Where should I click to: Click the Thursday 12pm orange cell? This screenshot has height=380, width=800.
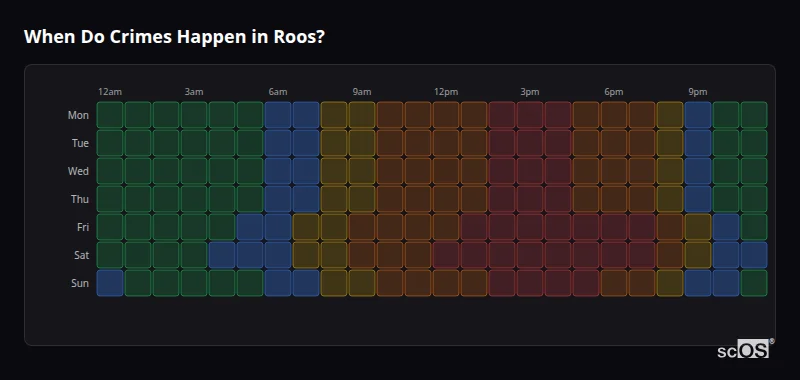[446, 199]
